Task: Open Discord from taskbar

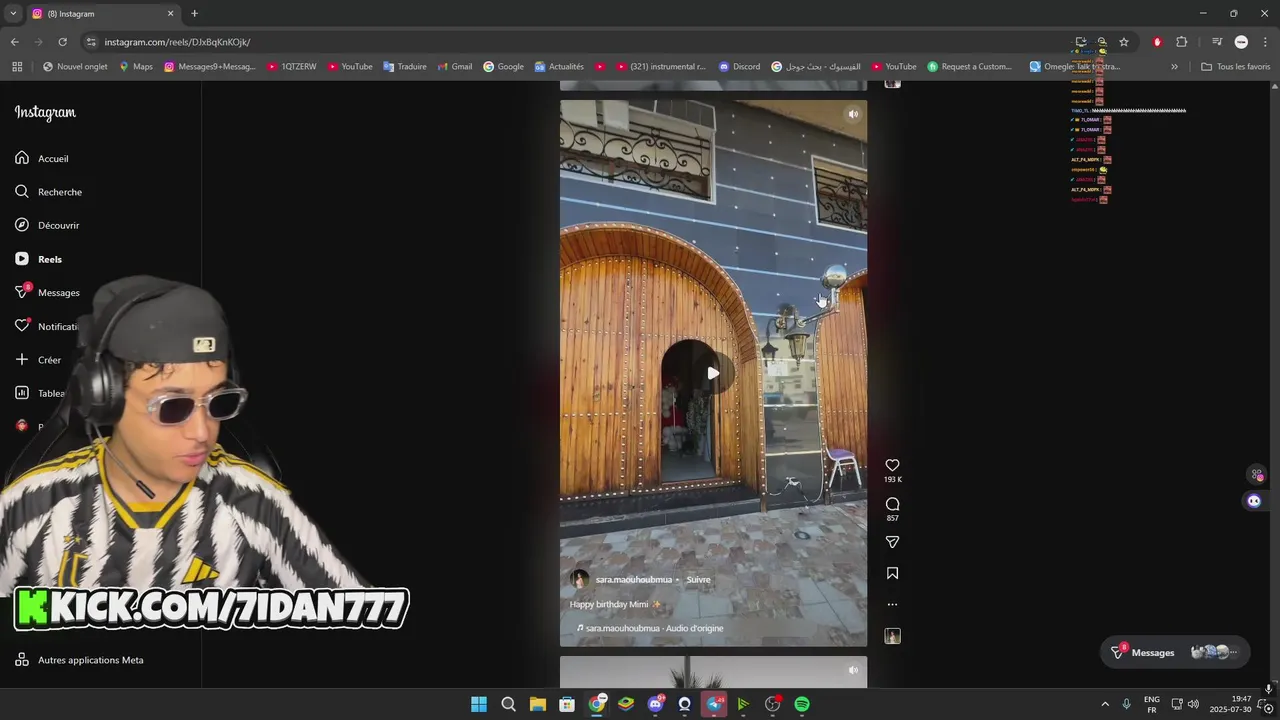Action: coord(655,704)
